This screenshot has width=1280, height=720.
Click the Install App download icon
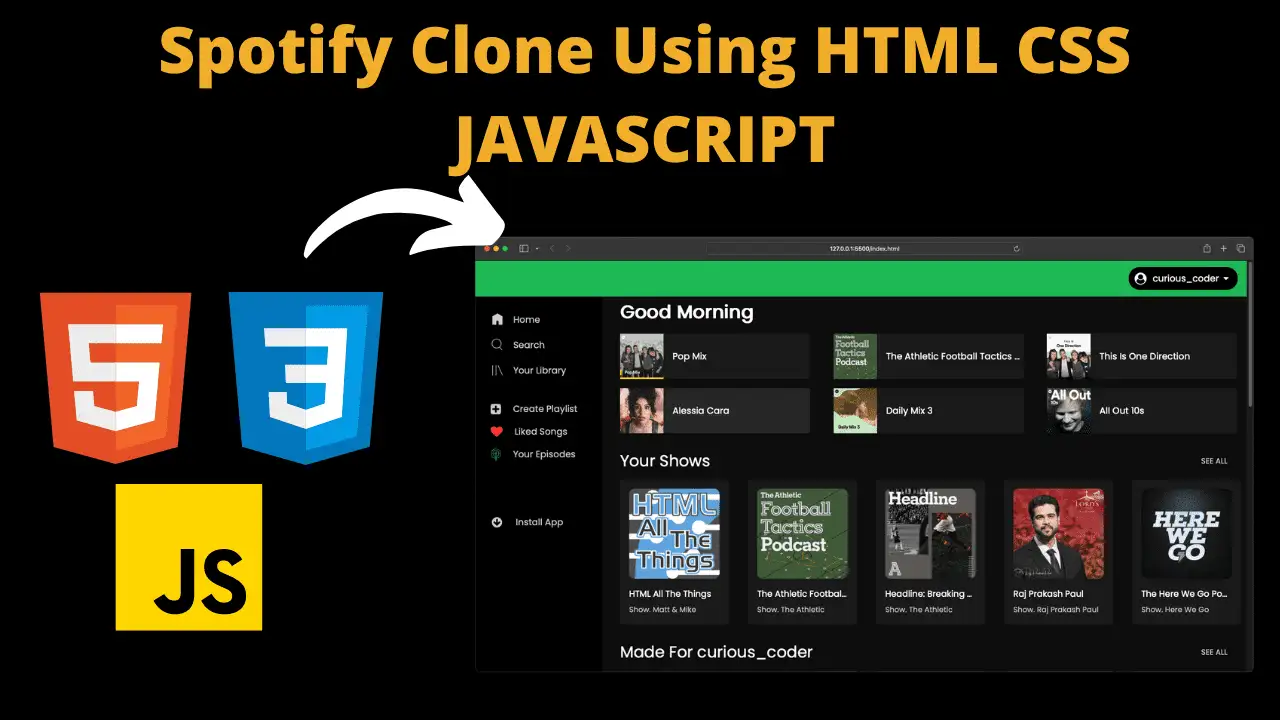(497, 522)
